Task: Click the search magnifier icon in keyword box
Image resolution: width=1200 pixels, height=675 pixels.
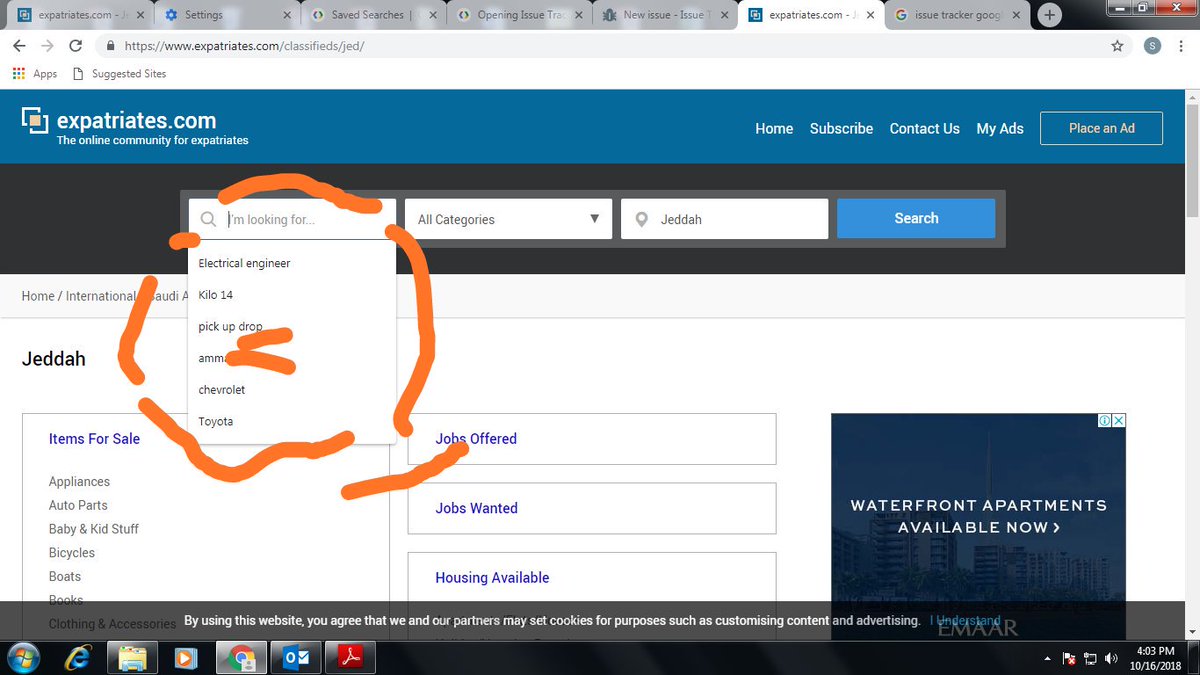Action: pos(208,219)
